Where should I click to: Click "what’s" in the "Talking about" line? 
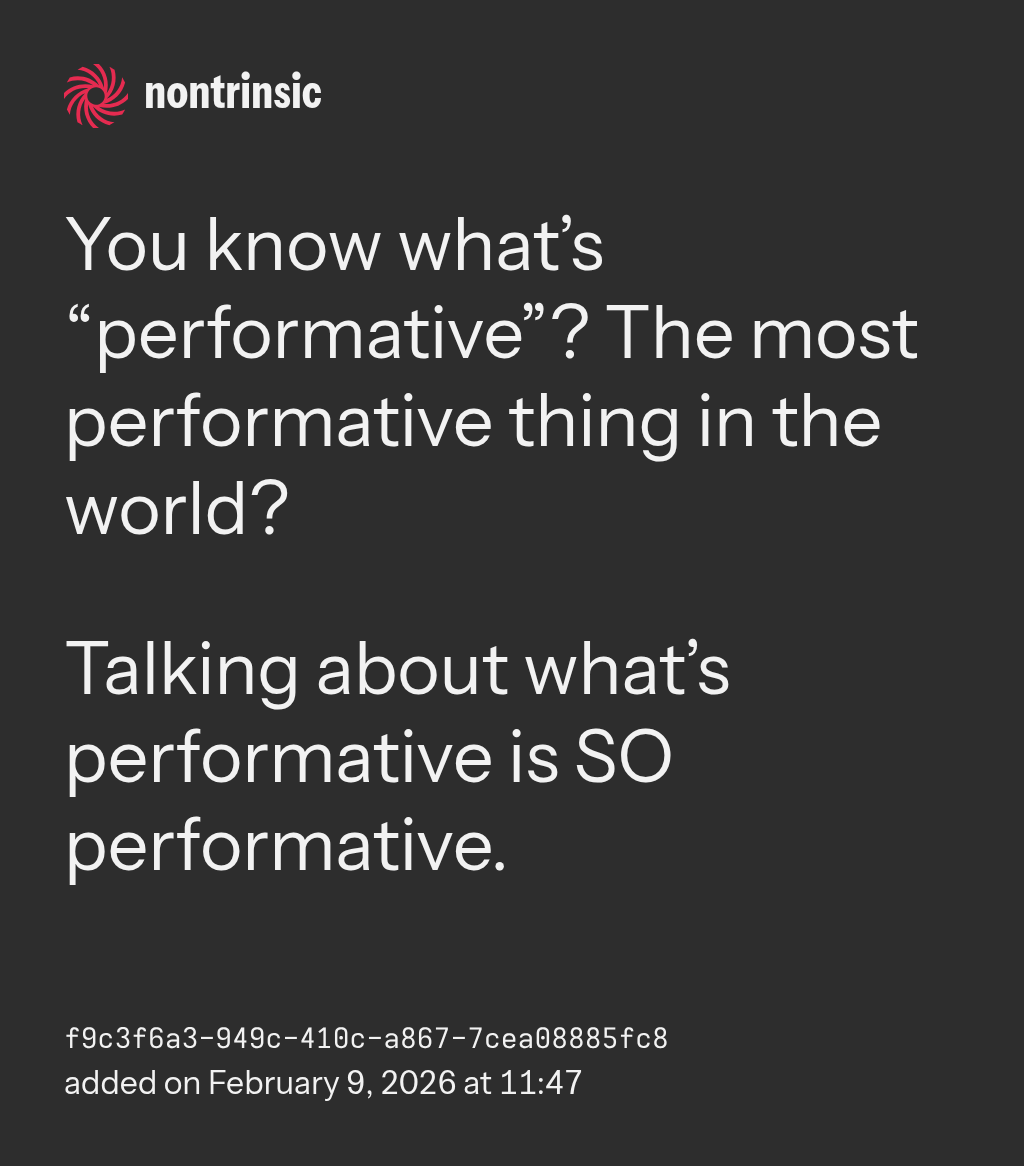pyautogui.click(x=627, y=669)
